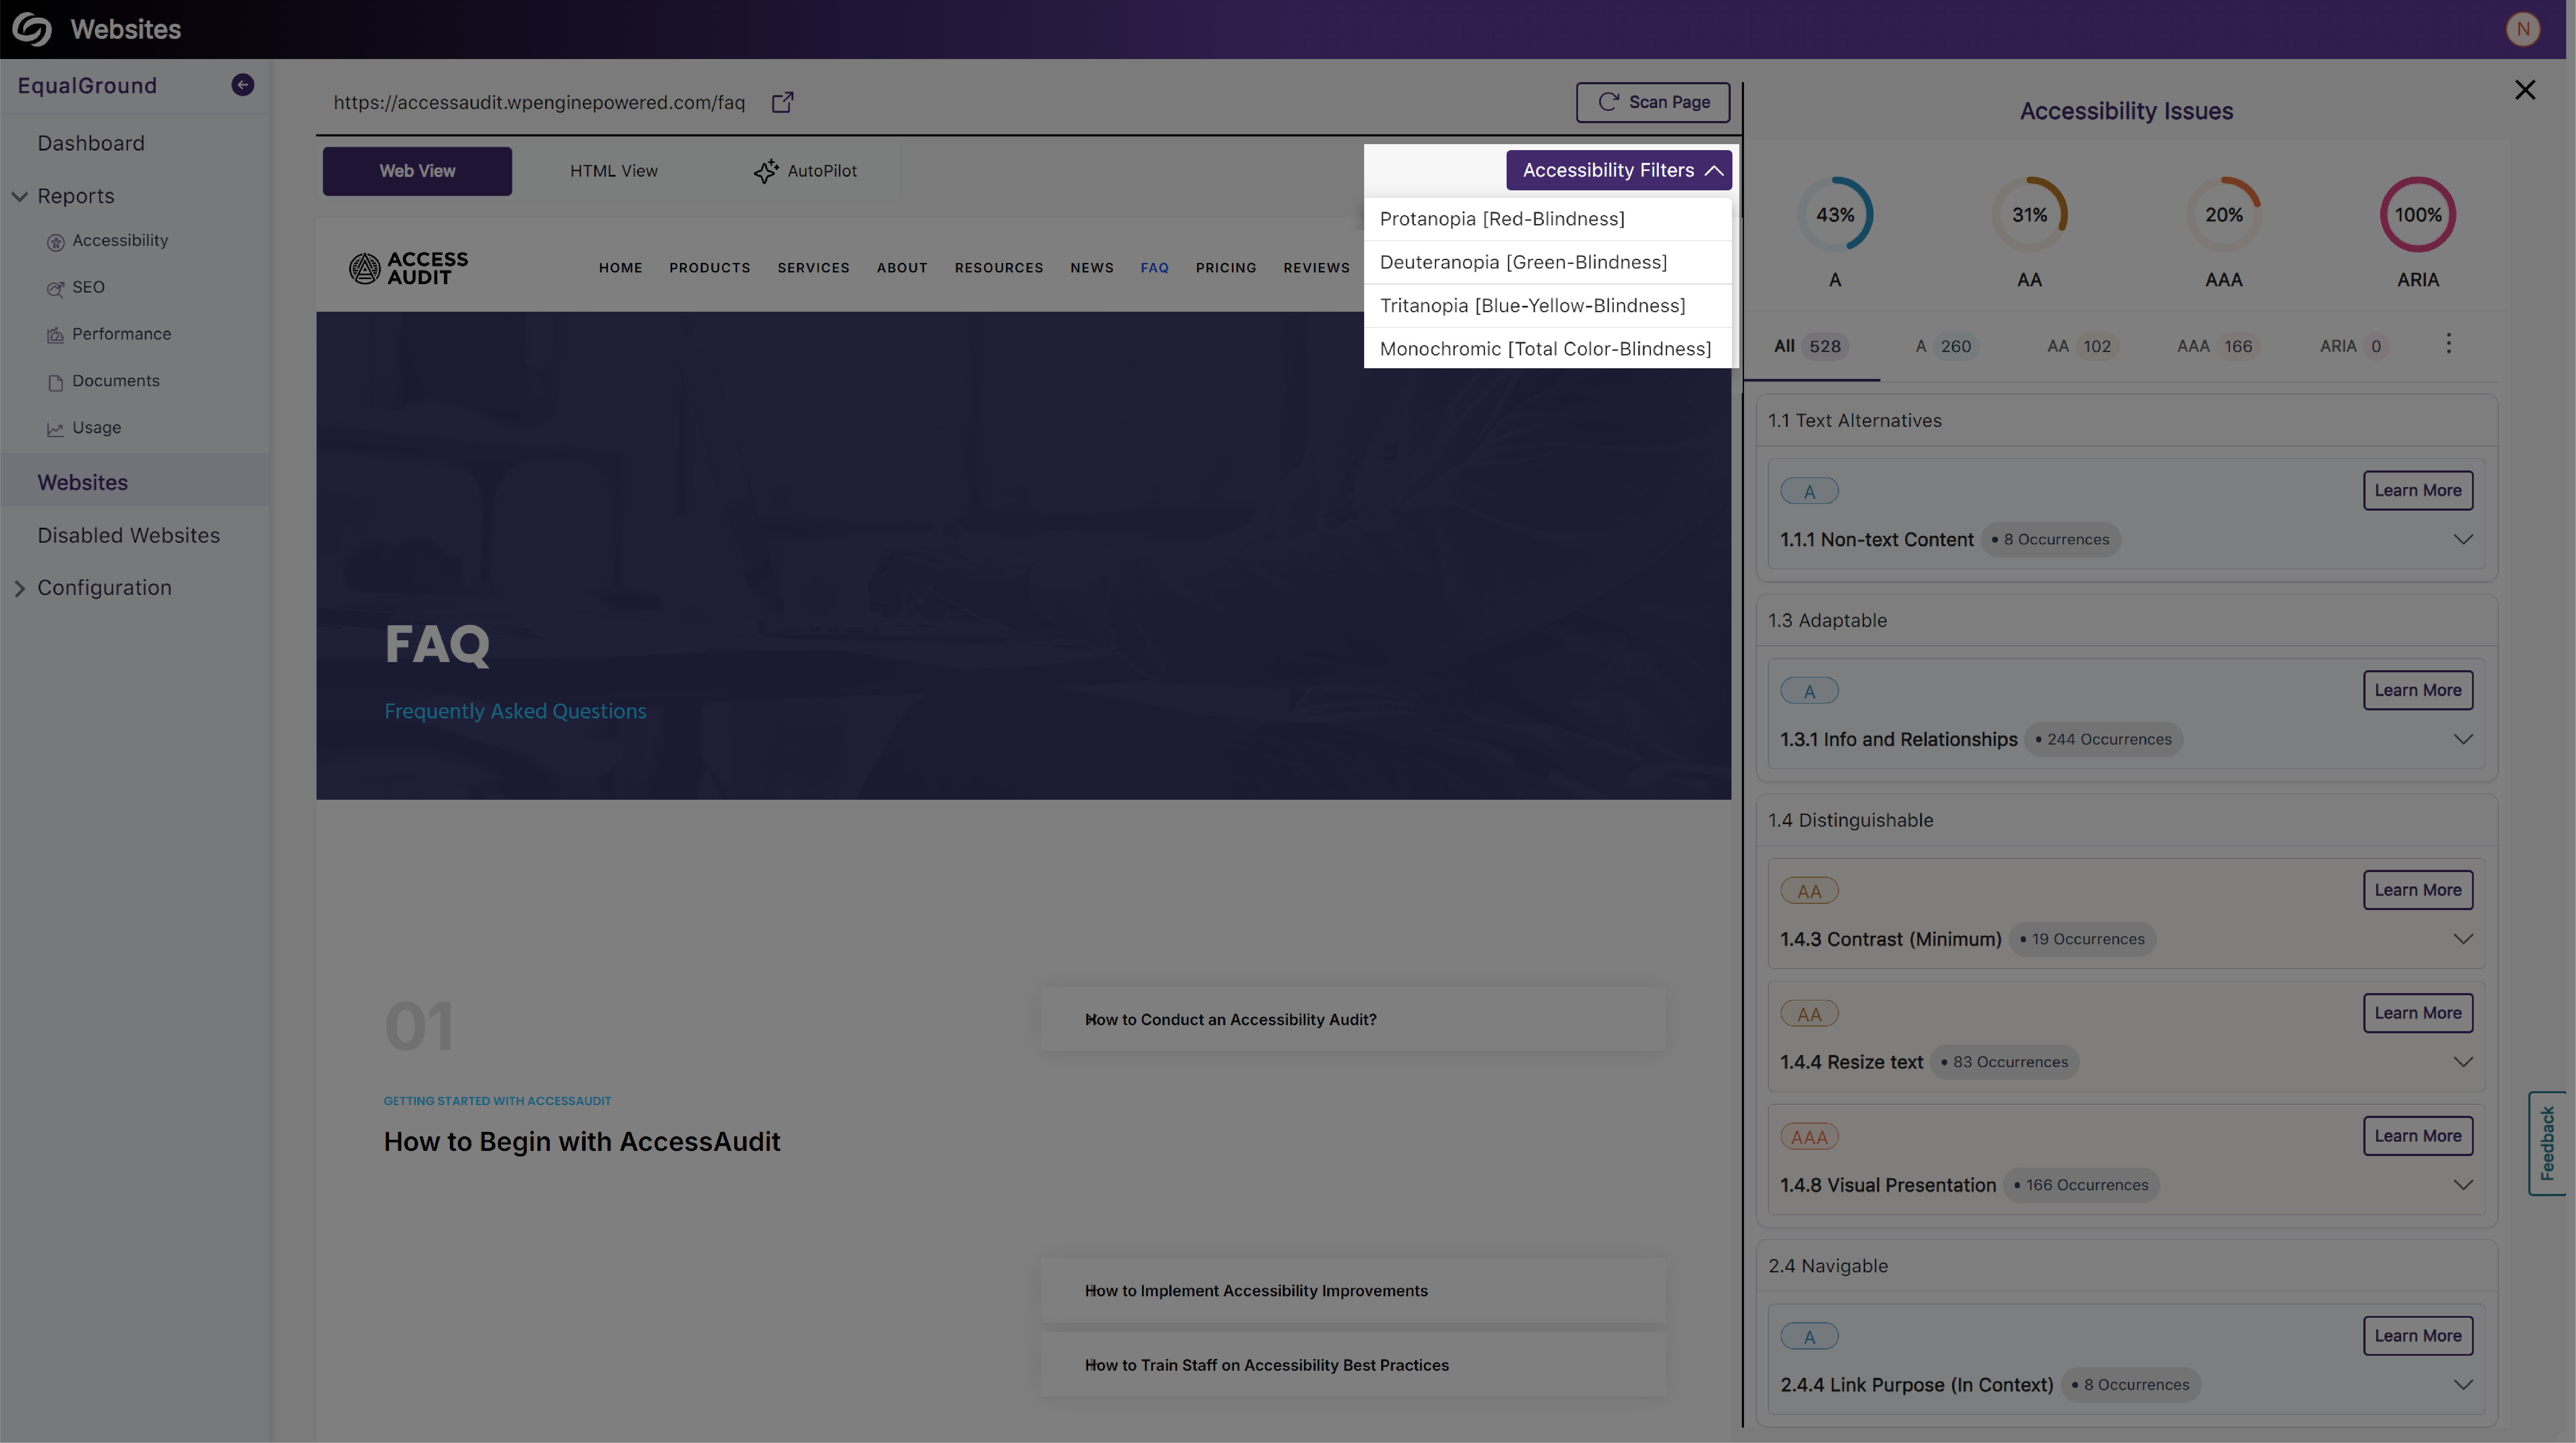Click the Access Audit site logo
Viewport: 2576px width, 1443px height.
coord(408,268)
